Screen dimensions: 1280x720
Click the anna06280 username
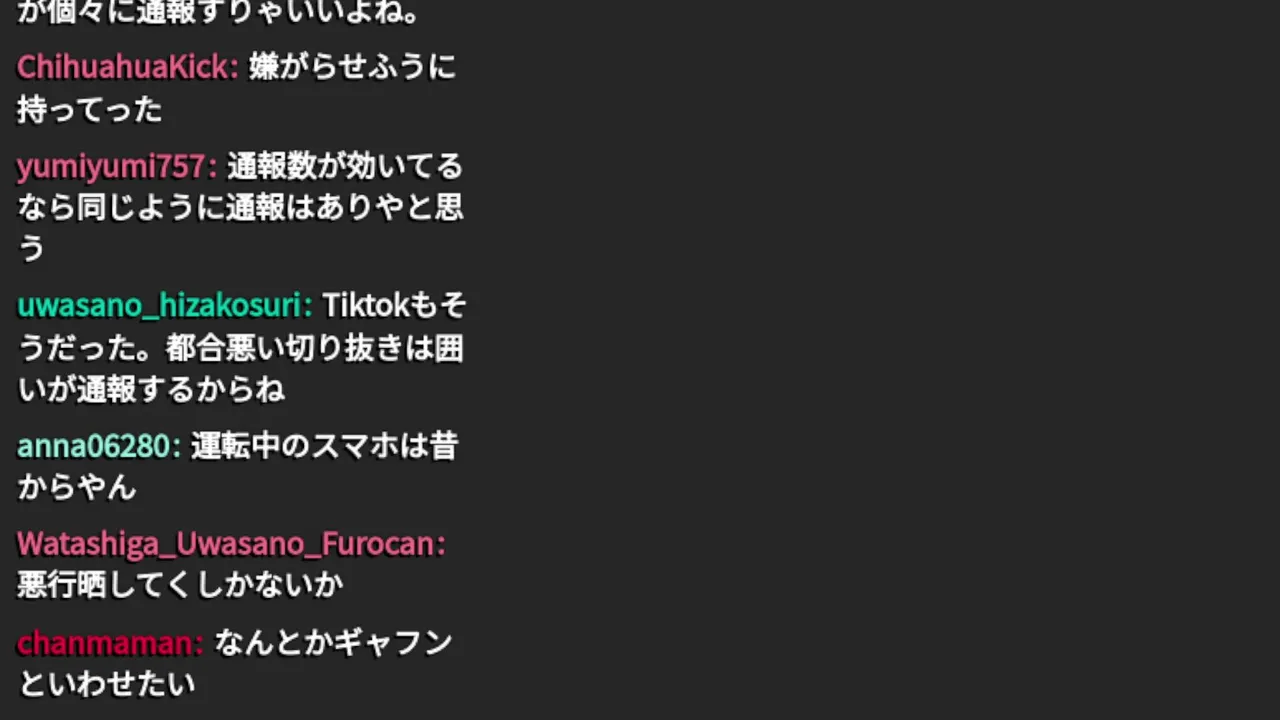pos(98,446)
